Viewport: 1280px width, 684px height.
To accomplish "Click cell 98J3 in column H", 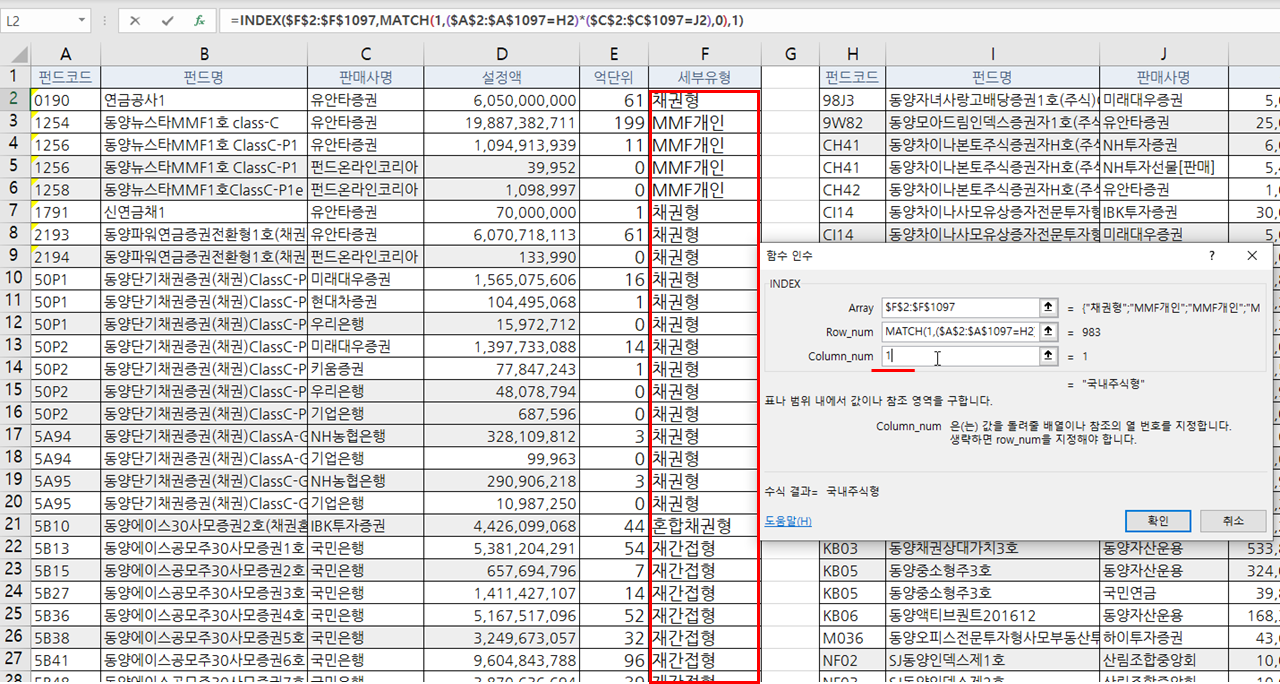I will tap(852, 100).
